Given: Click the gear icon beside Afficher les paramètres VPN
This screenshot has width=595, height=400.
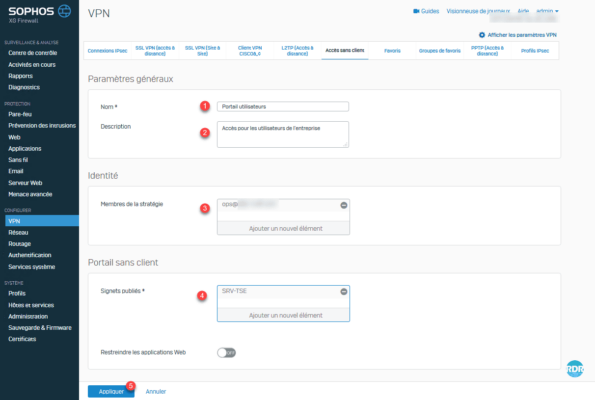Looking at the screenshot, I should point(482,35).
